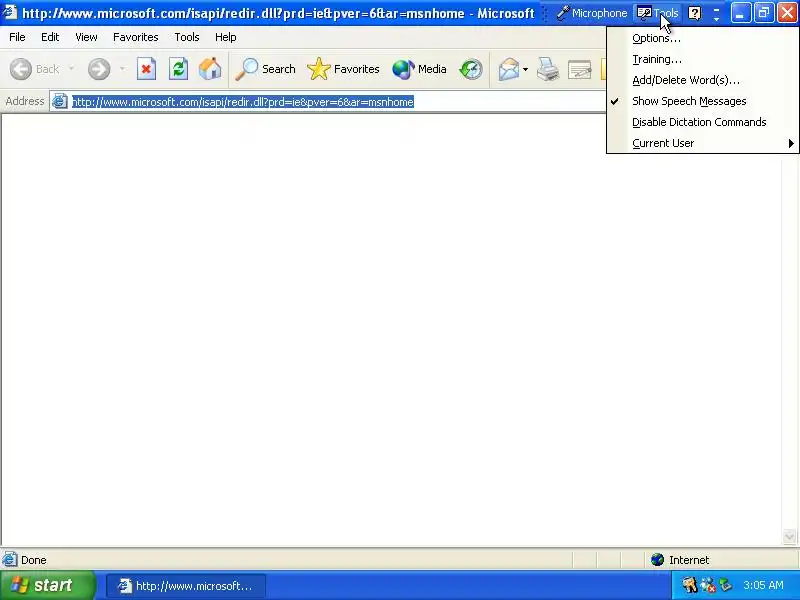Open the Media pane with globe button

click(419, 69)
